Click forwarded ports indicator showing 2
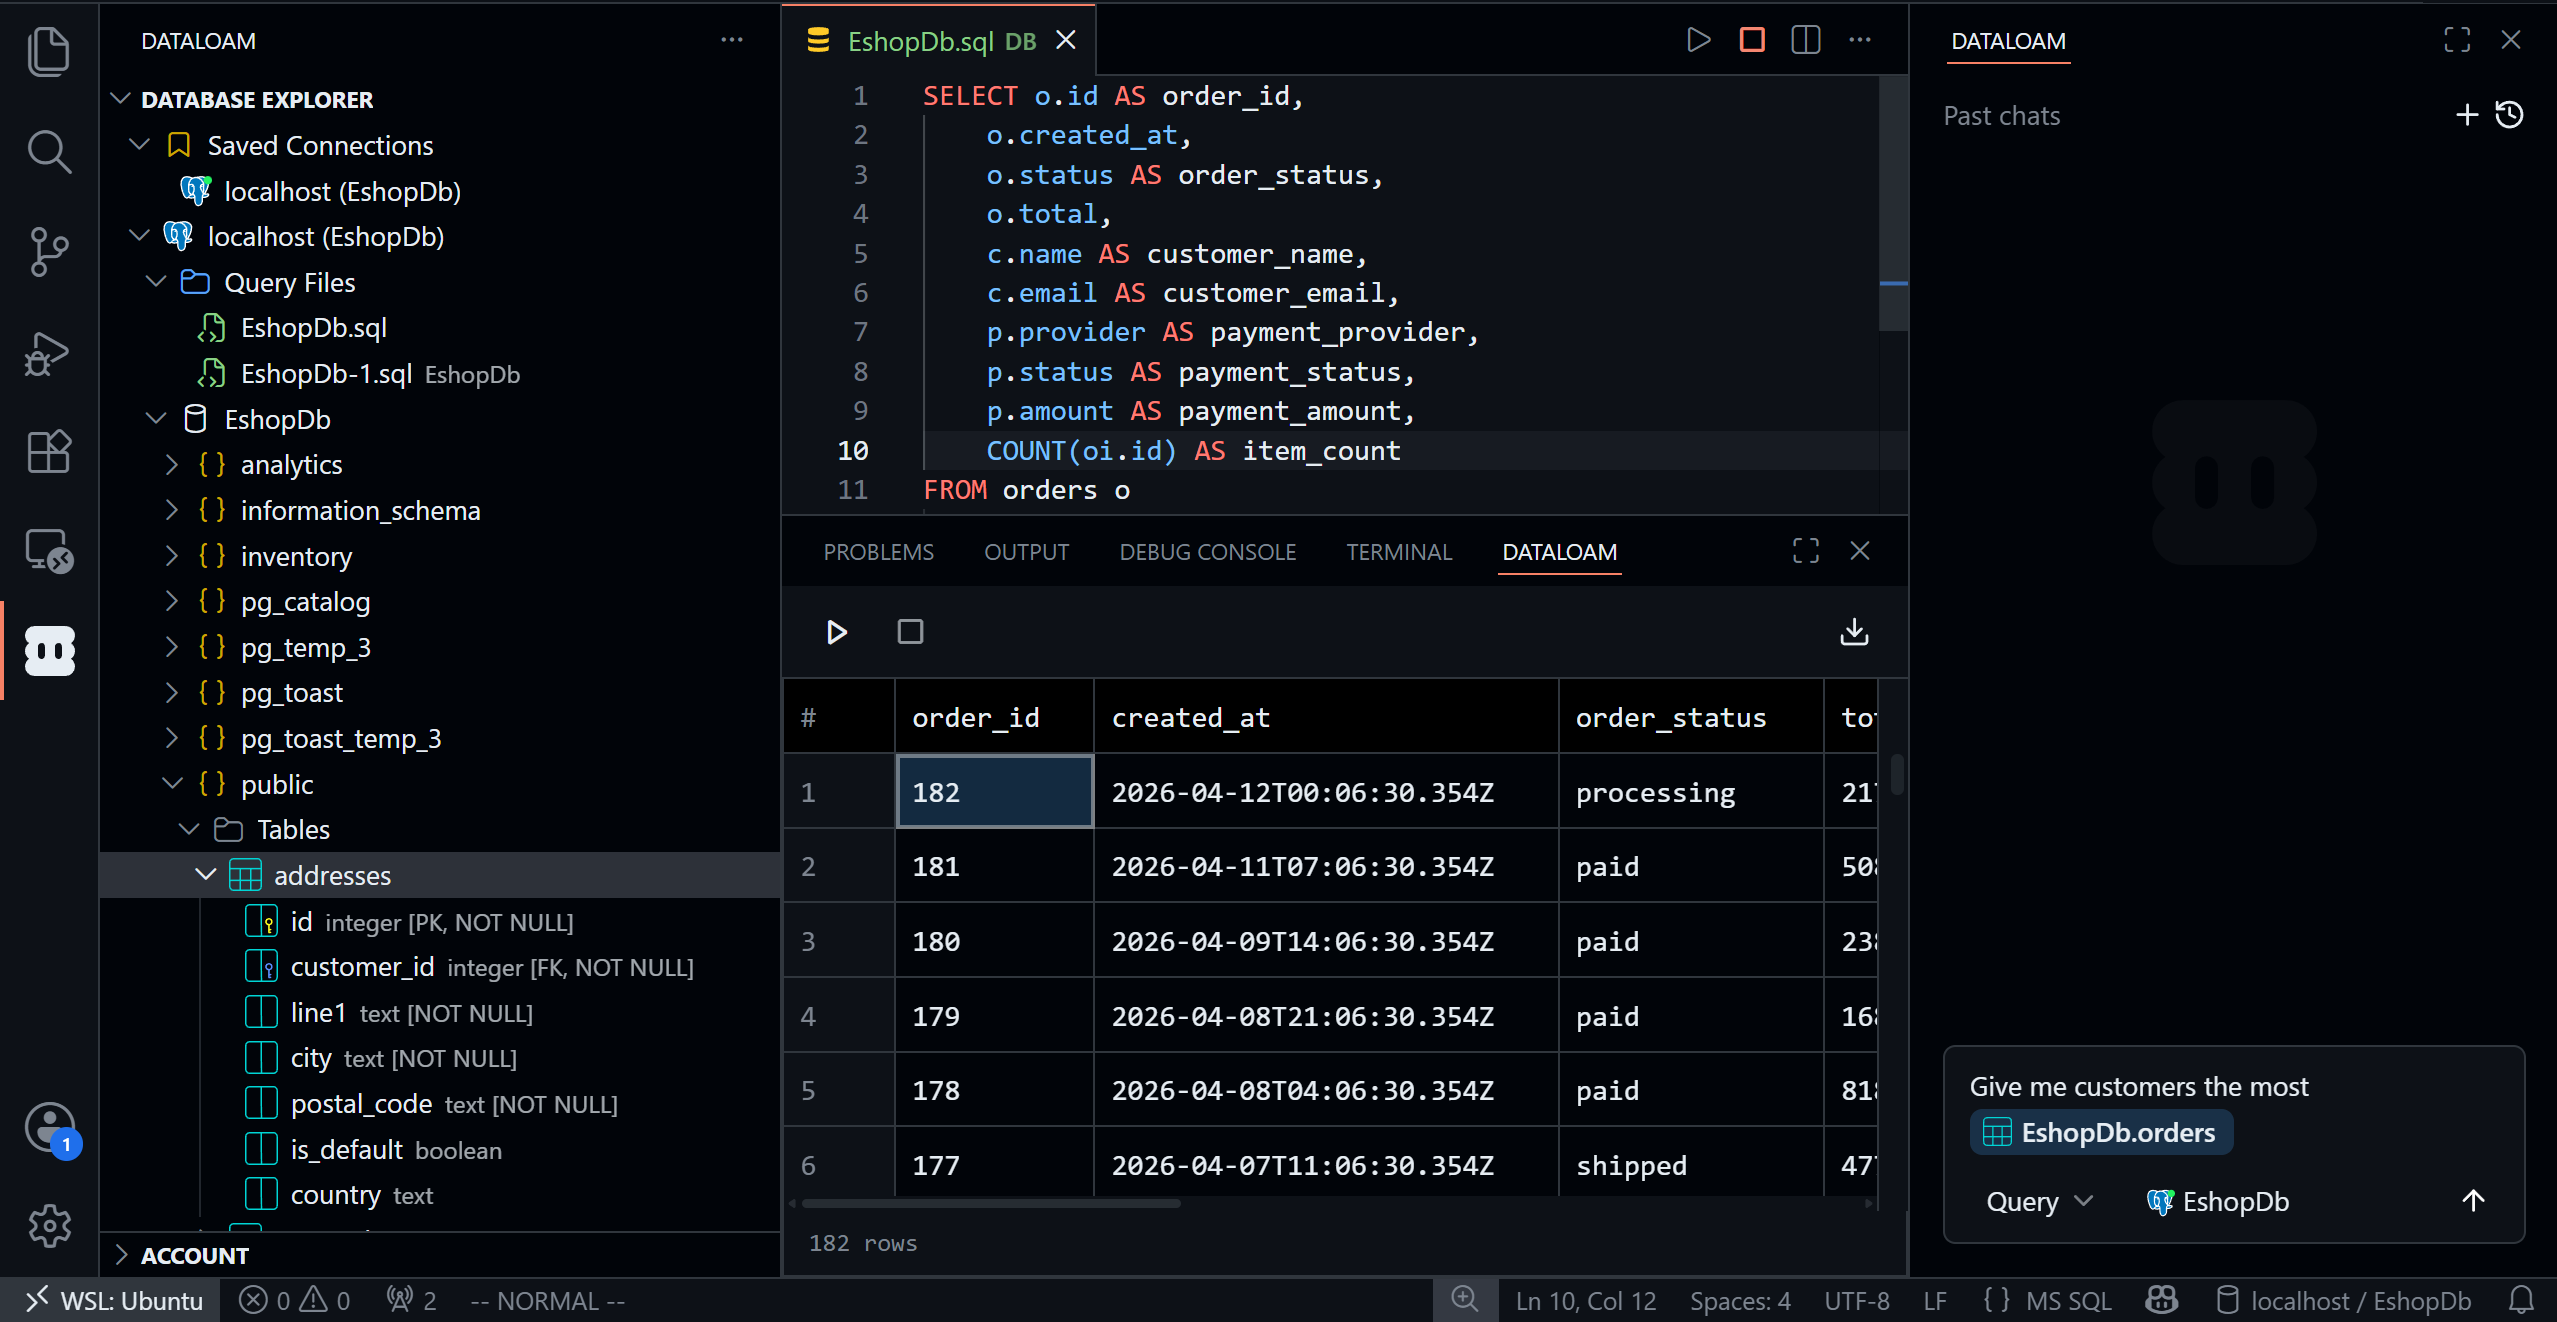The image size is (2557, 1322). [411, 1300]
